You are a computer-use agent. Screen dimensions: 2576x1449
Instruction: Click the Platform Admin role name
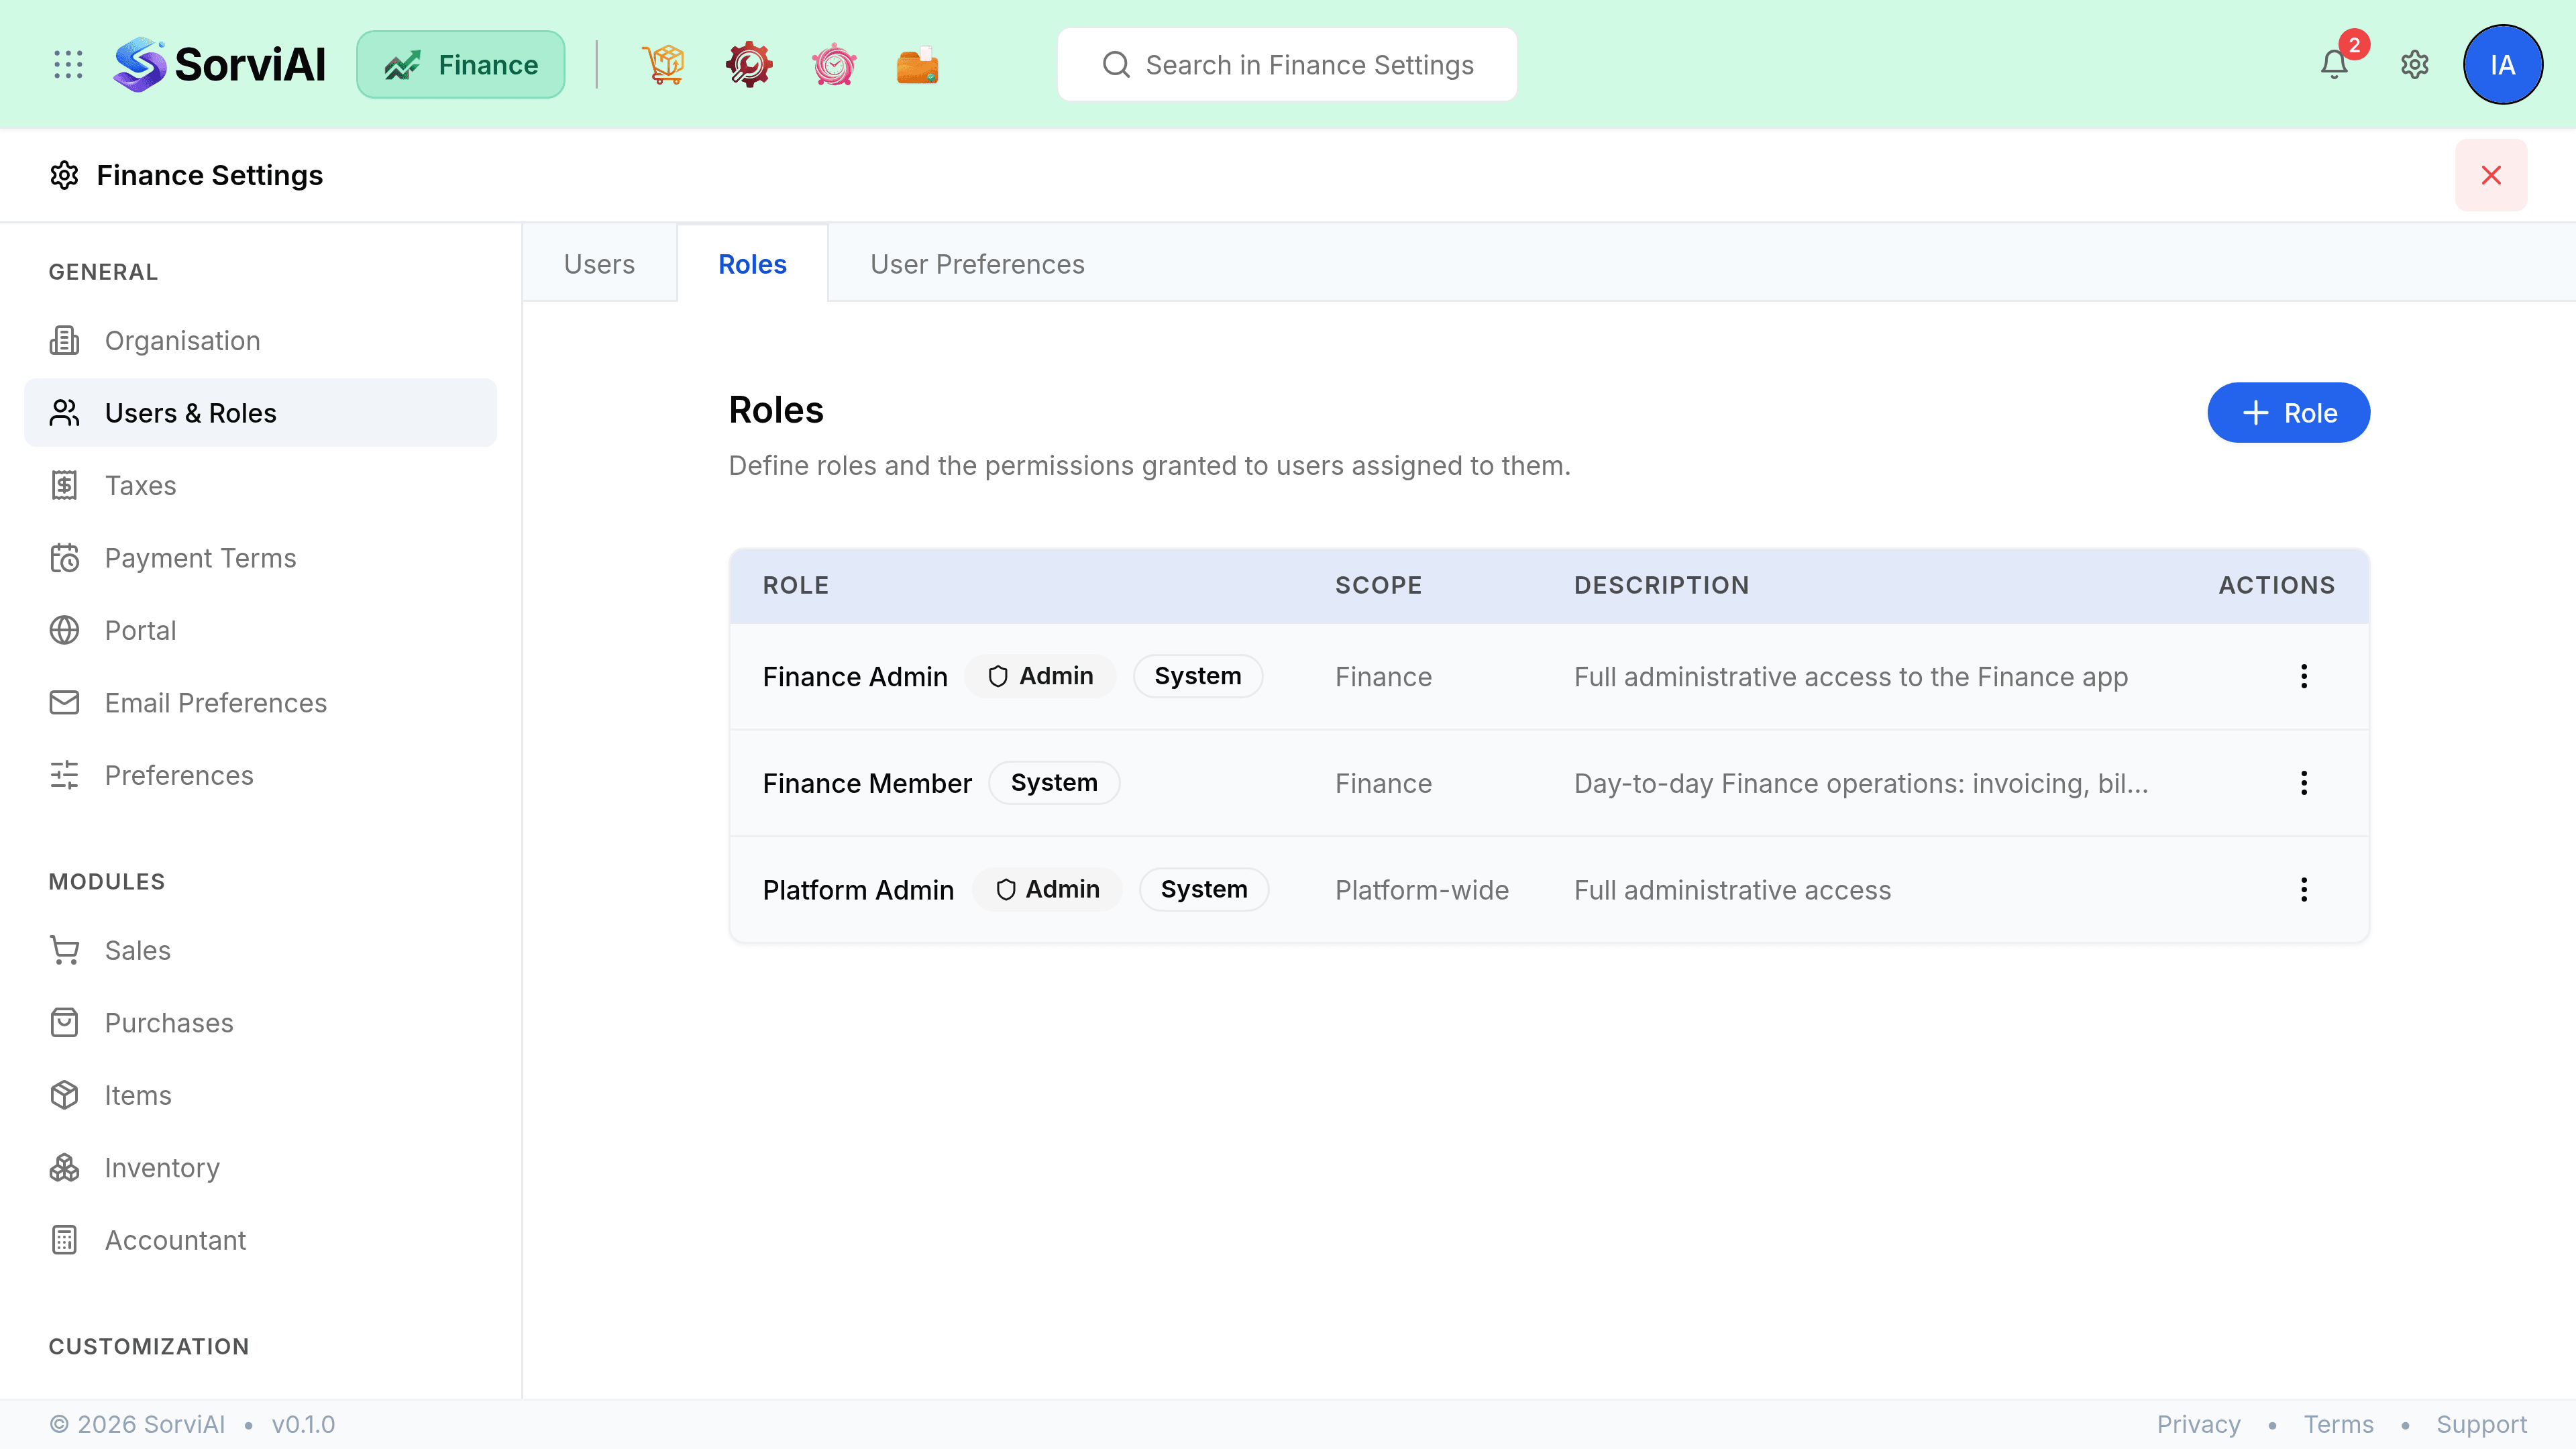pos(858,890)
